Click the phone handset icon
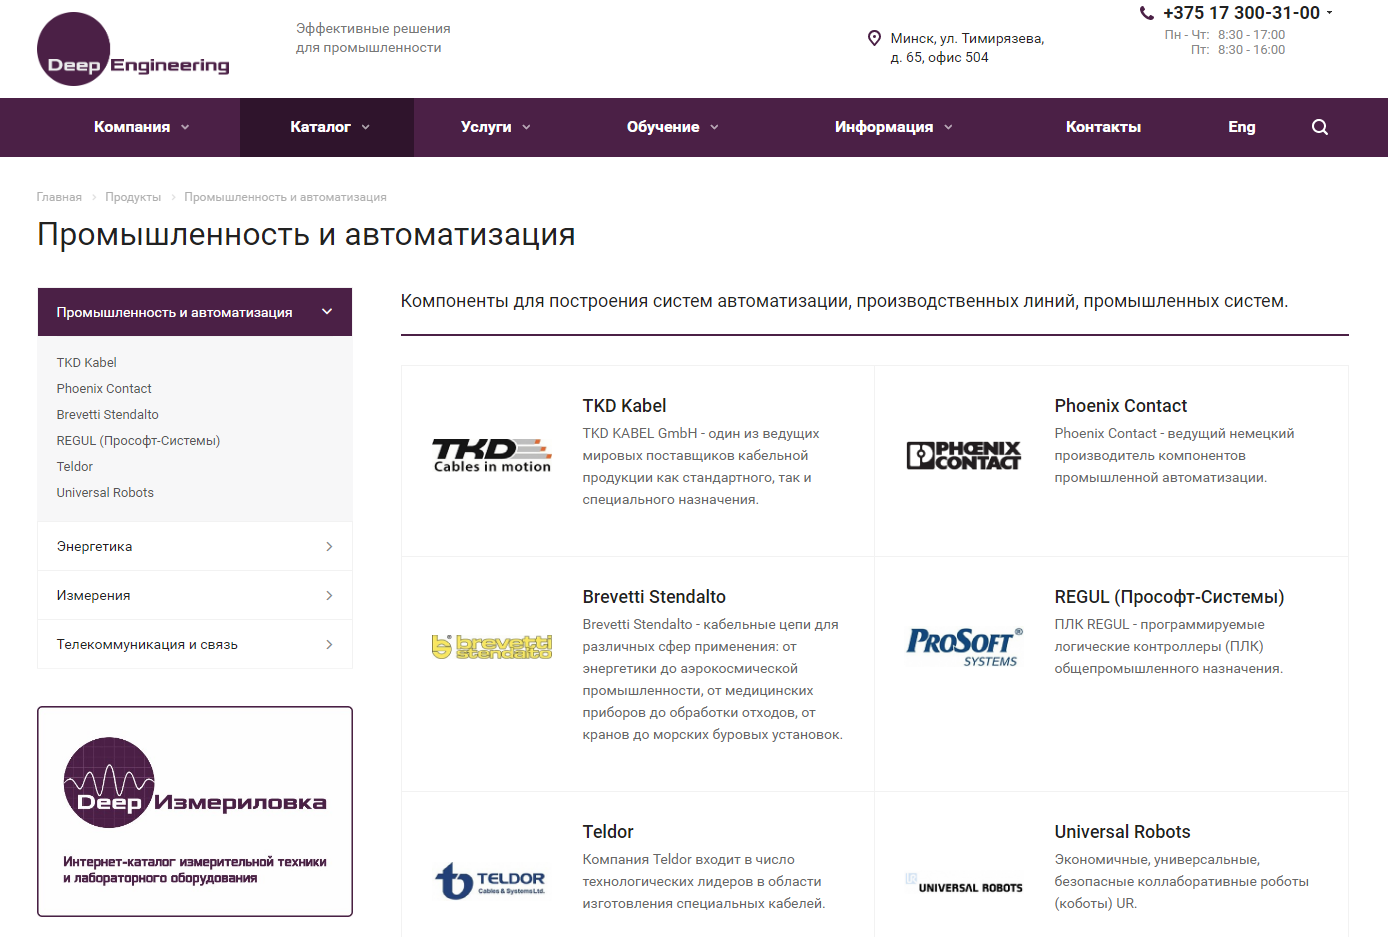Screen dimensions: 1388x937 coord(1147,13)
